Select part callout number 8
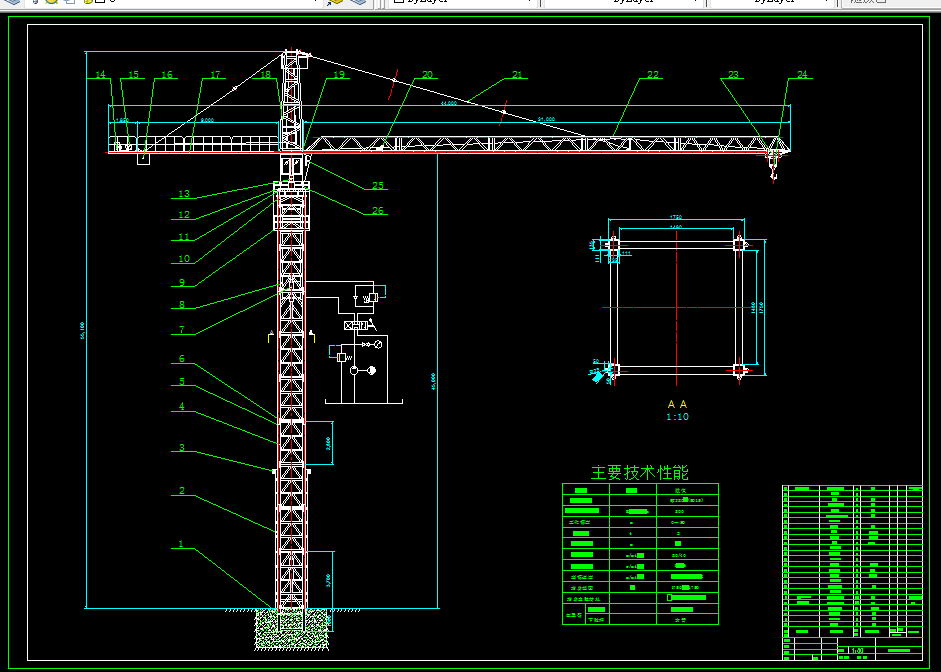Viewport: 941px width, 672px height. [182, 305]
